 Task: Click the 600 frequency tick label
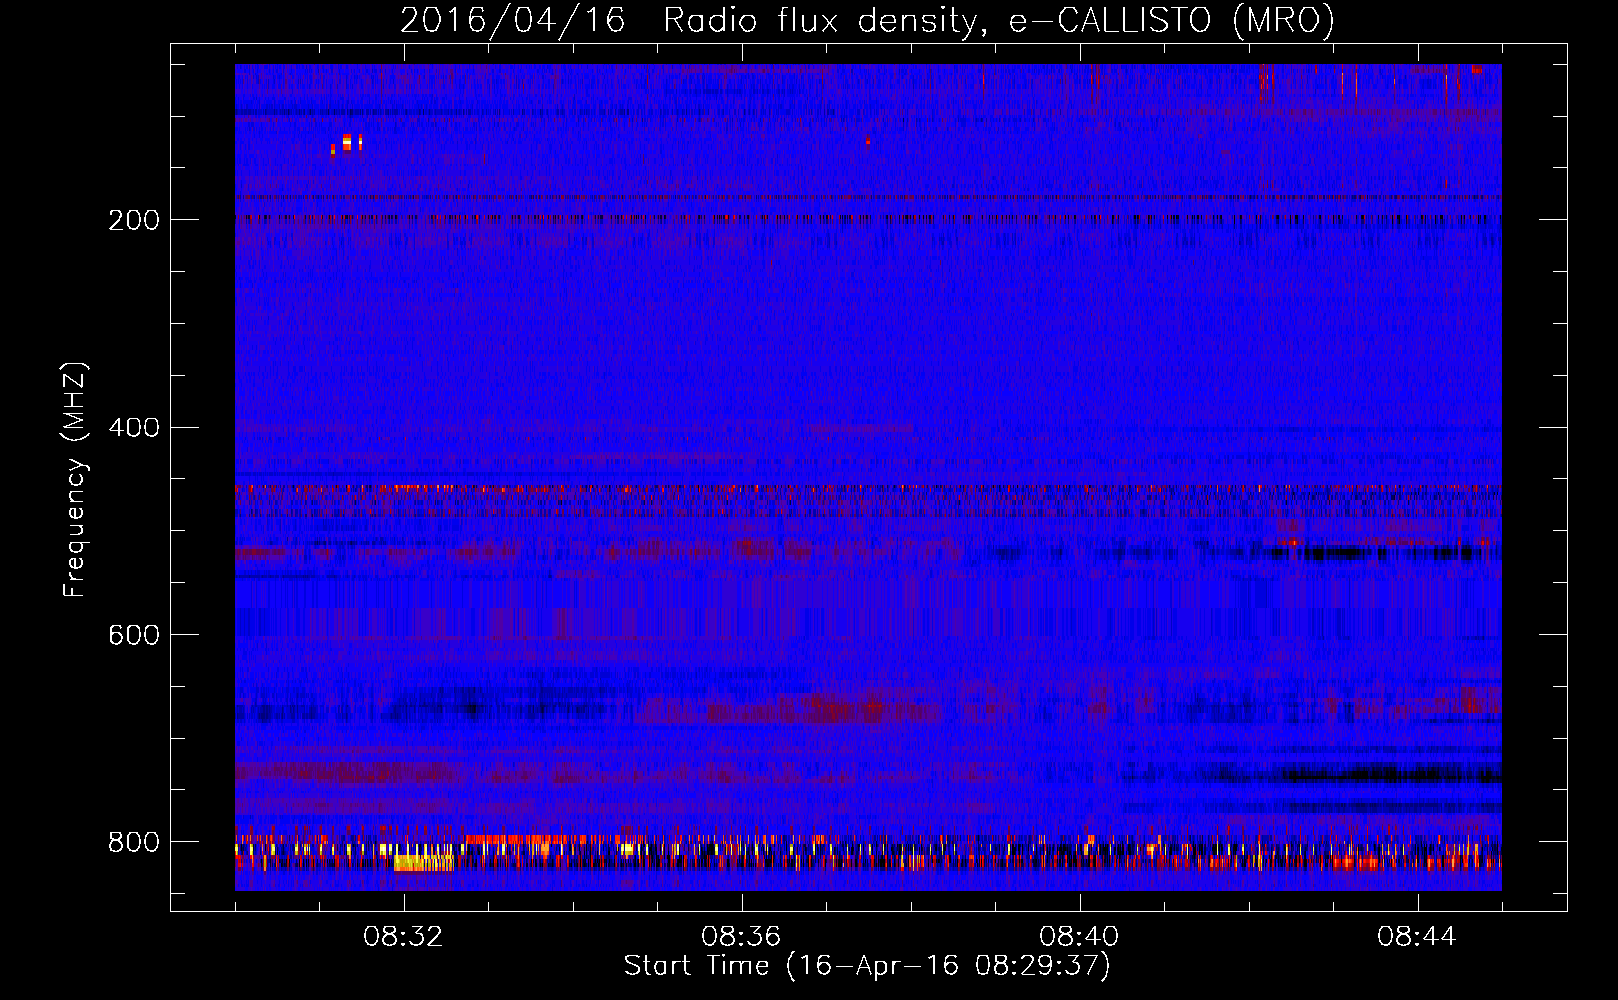pyautogui.click(x=134, y=636)
